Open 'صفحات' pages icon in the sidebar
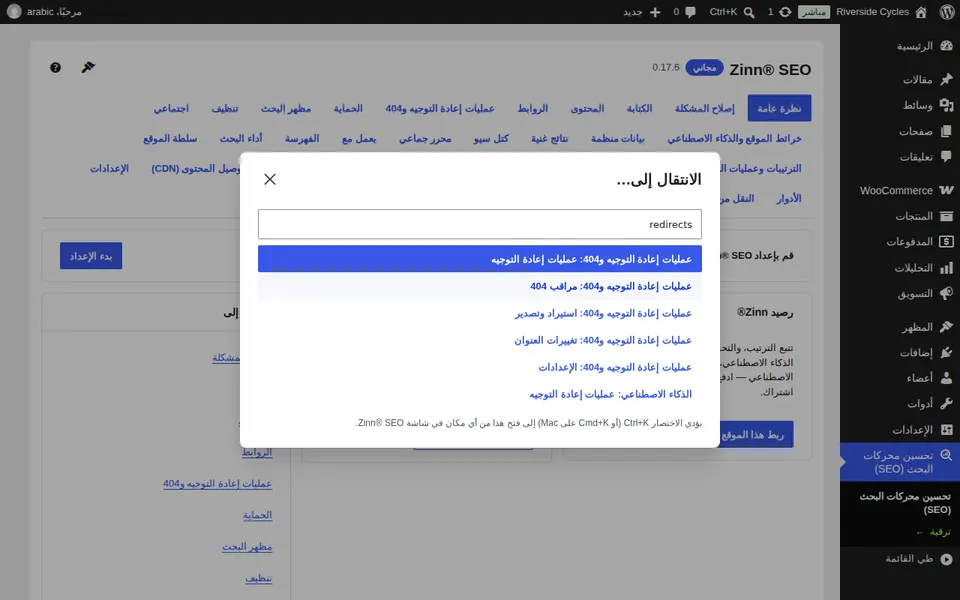960x600 pixels. [946, 131]
